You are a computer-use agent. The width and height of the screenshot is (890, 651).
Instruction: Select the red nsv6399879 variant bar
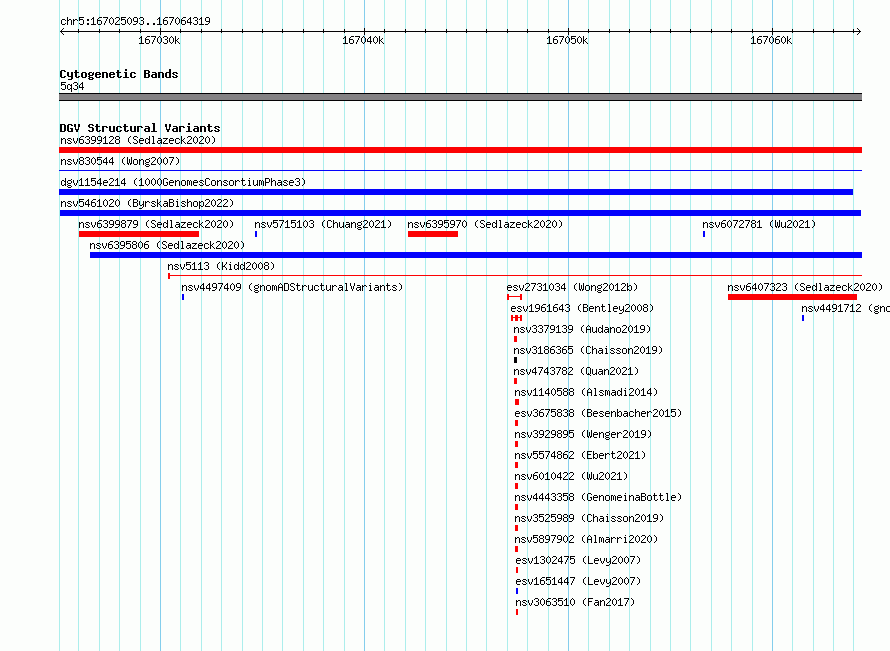[139, 234]
